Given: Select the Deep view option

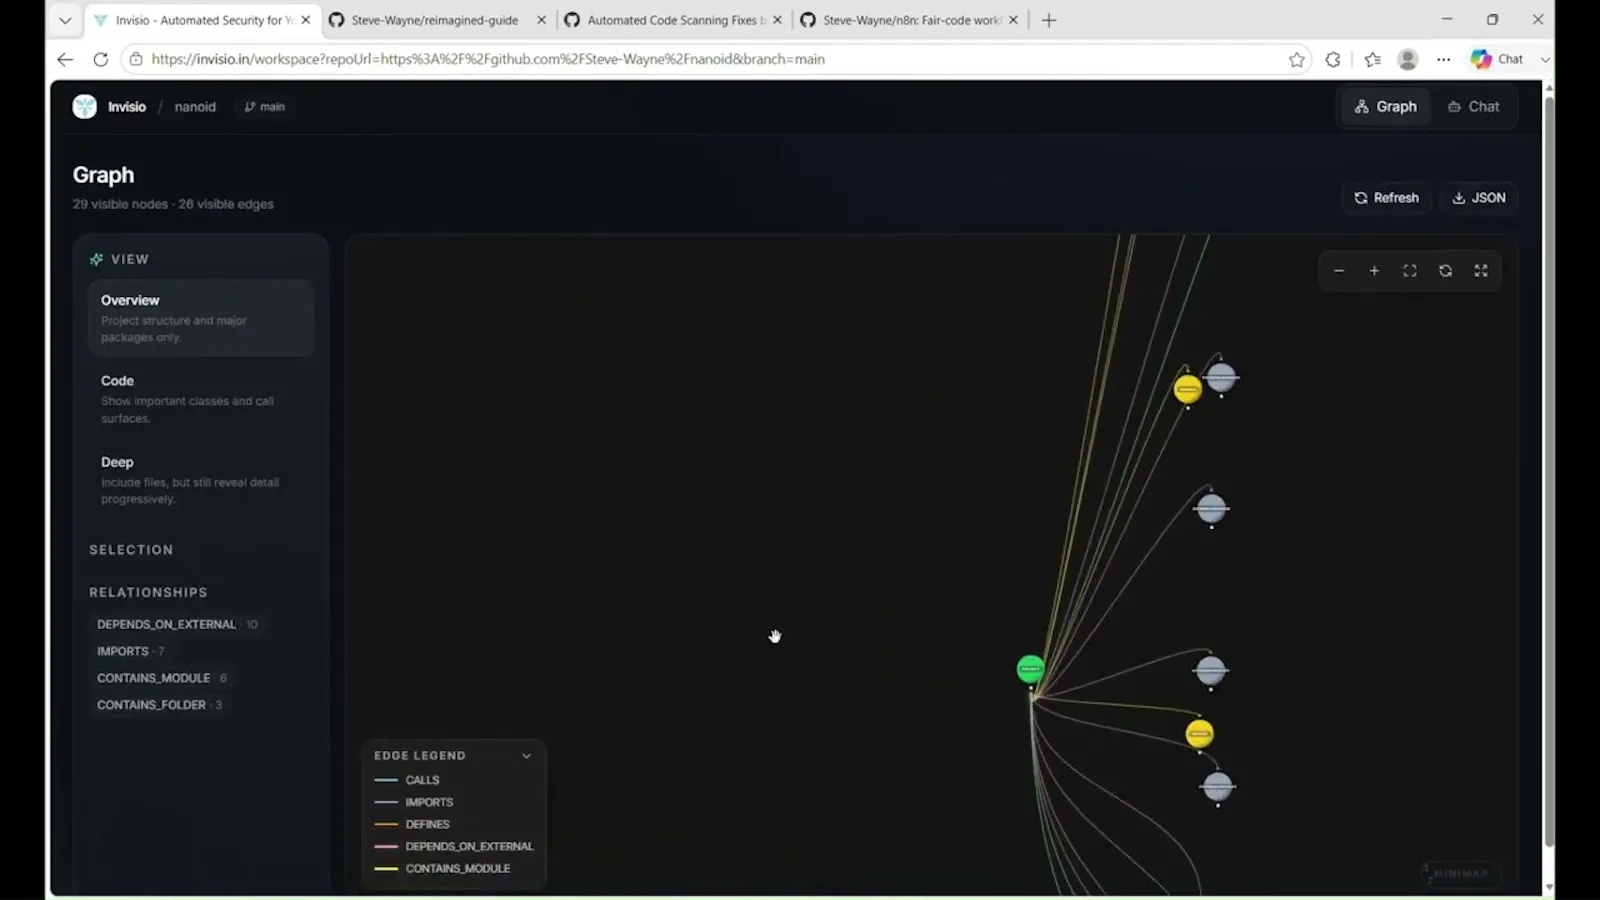Looking at the screenshot, I should [x=201, y=480].
